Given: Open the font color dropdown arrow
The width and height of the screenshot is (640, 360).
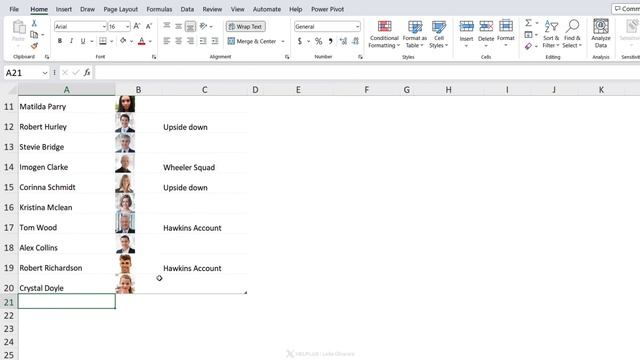Looking at the screenshot, I should pos(150,41).
